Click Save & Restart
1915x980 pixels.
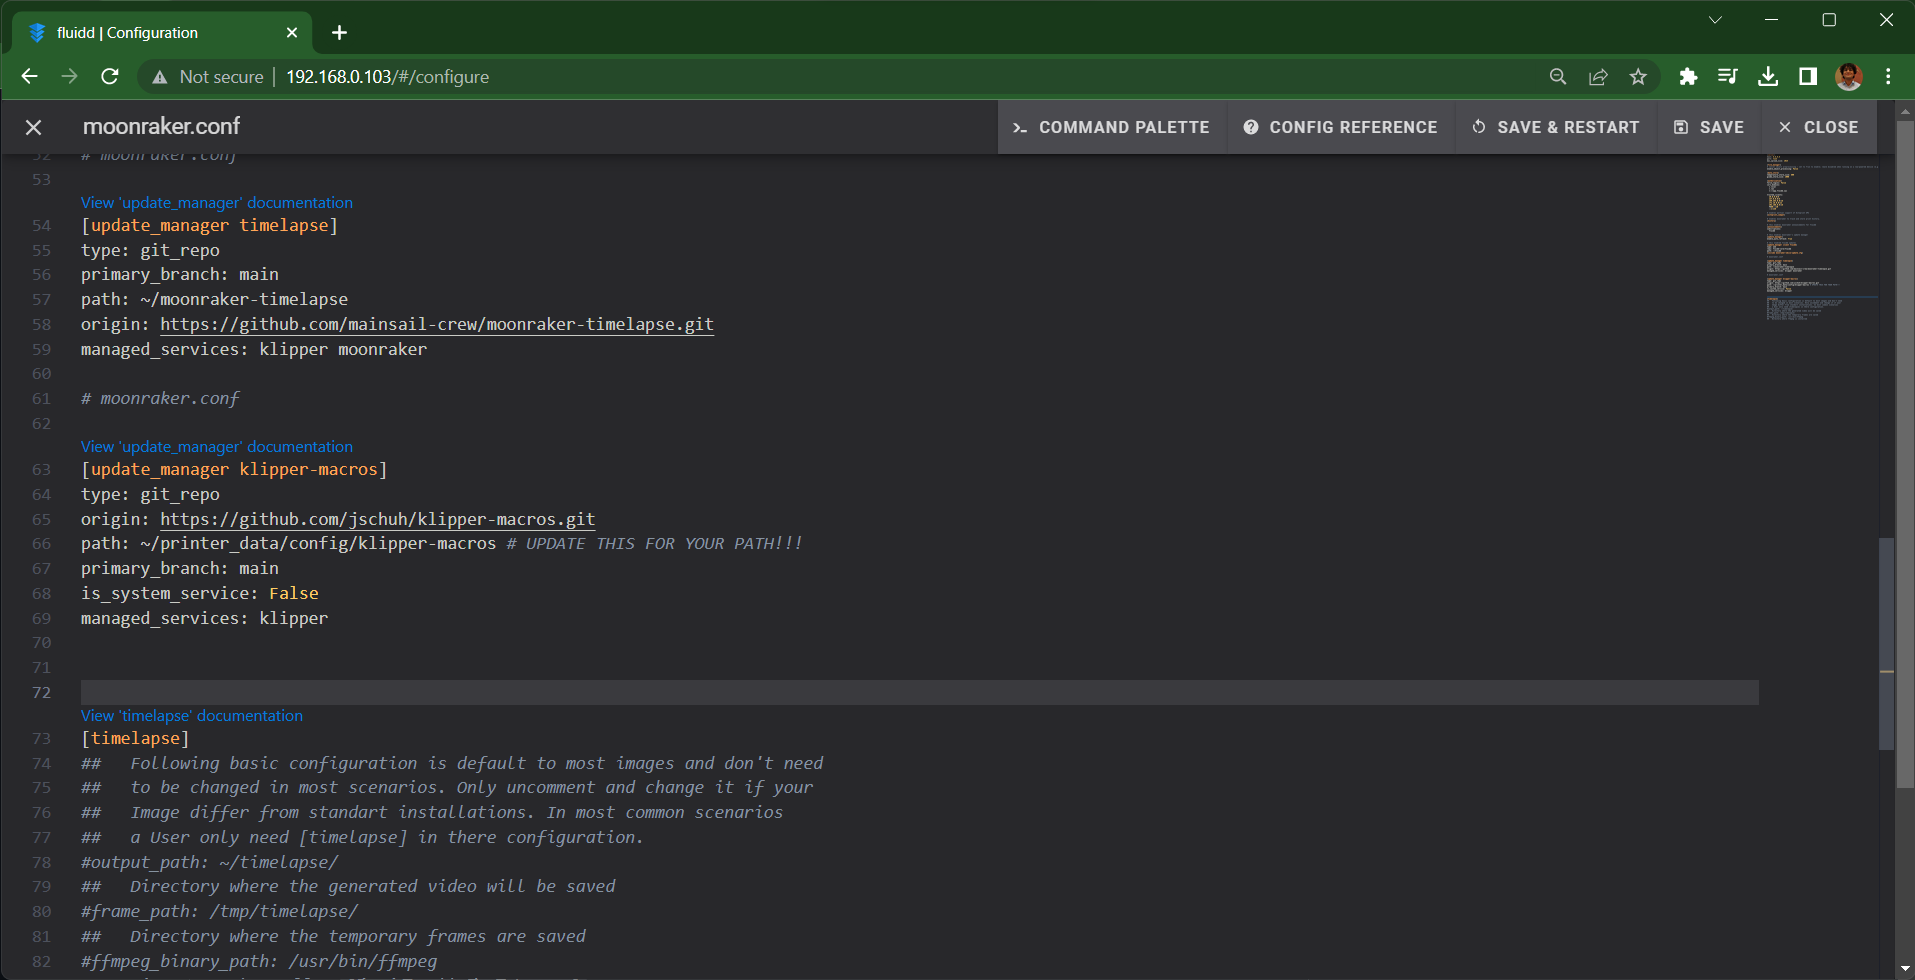click(x=1555, y=127)
